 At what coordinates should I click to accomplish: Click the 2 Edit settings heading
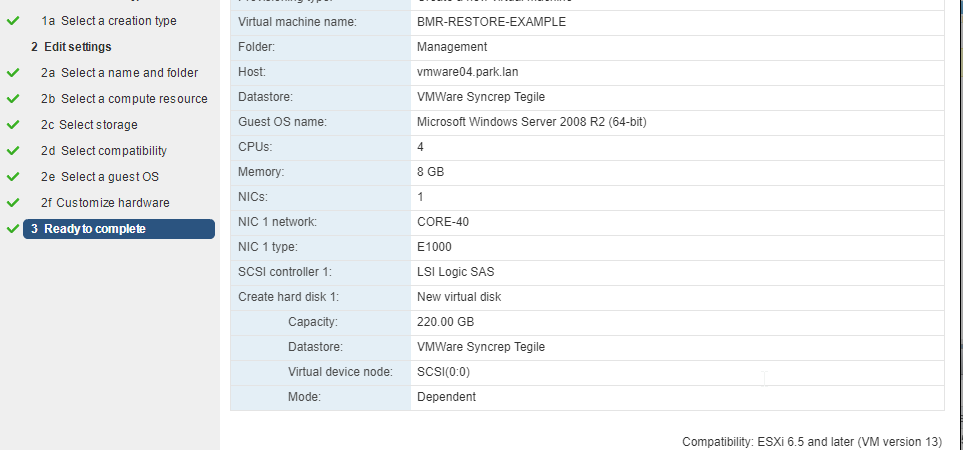[71, 47]
